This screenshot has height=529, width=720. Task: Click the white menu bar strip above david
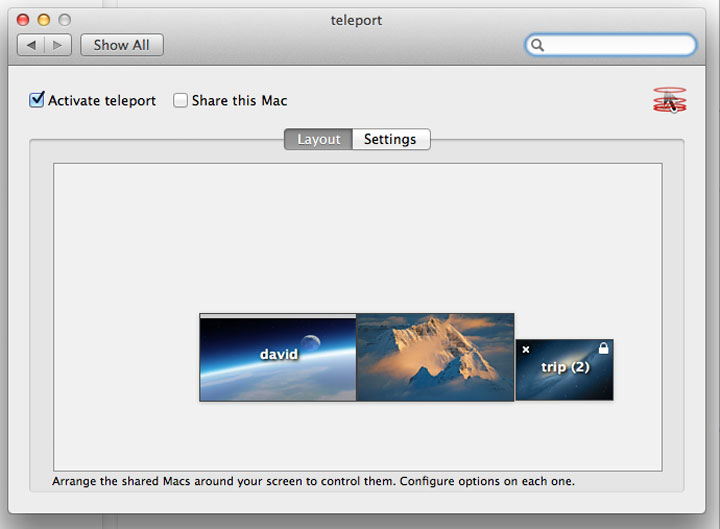tap(278, 316)
